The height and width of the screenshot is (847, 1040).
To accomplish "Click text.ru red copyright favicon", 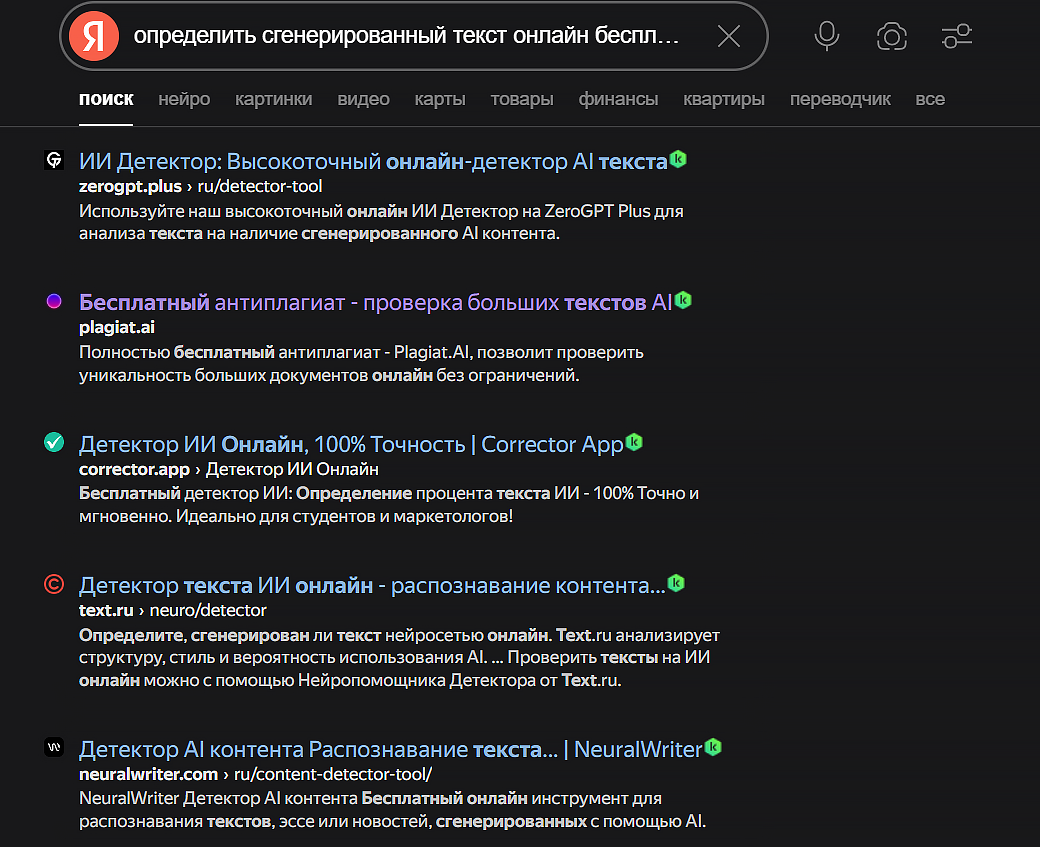I will 54,584.
